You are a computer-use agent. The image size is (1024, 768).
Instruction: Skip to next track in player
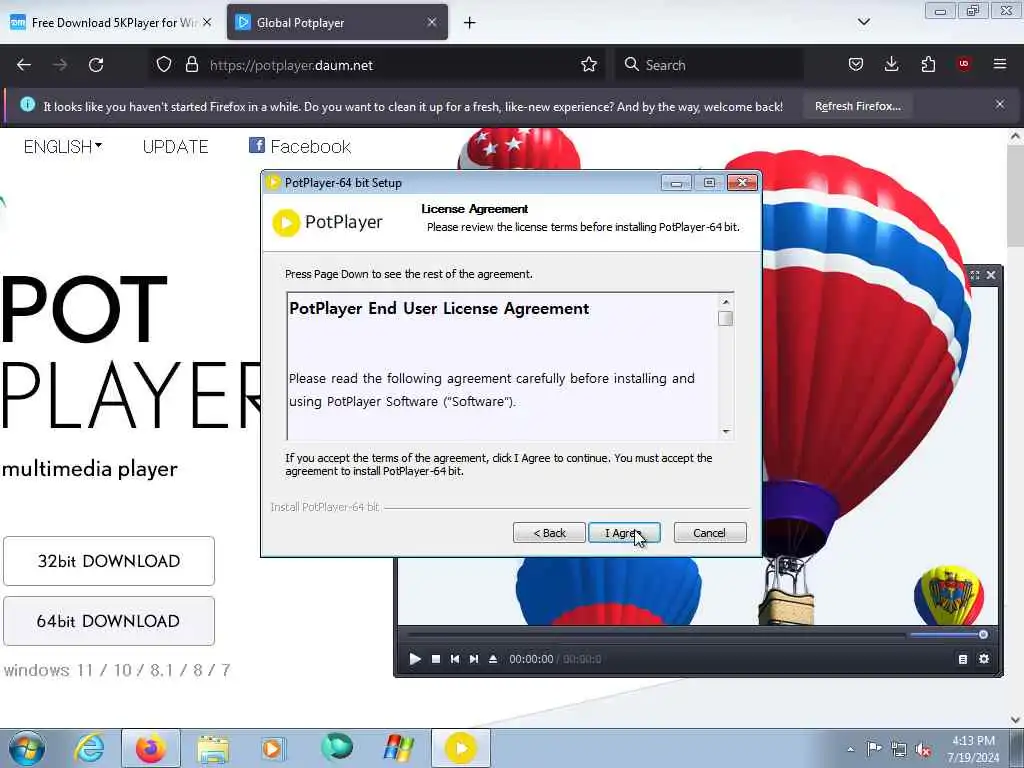[473, 659]
